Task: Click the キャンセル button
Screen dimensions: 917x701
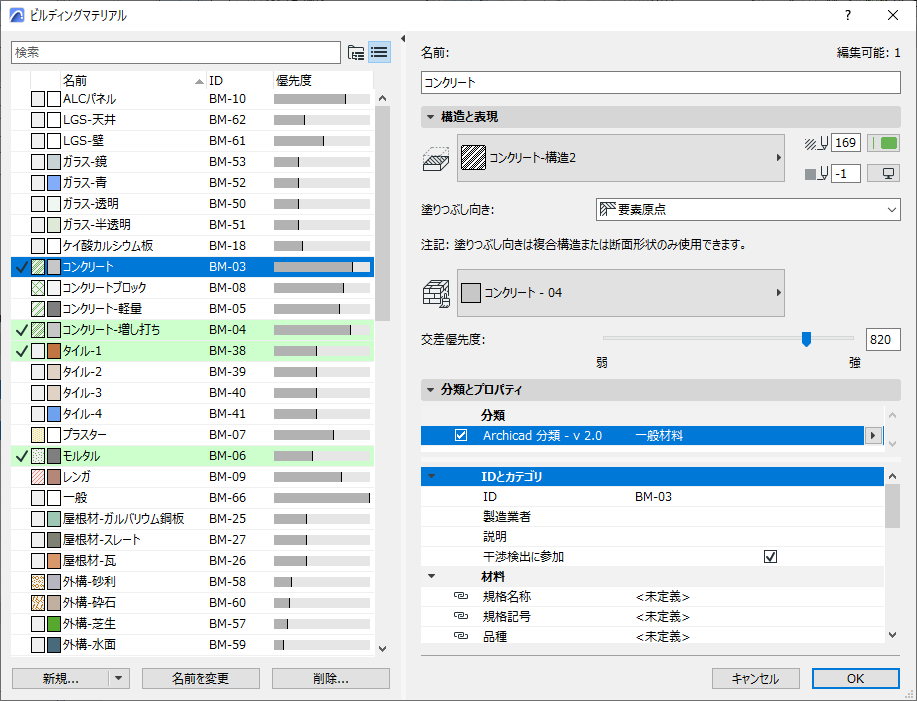Action: (x=756, y=679)
